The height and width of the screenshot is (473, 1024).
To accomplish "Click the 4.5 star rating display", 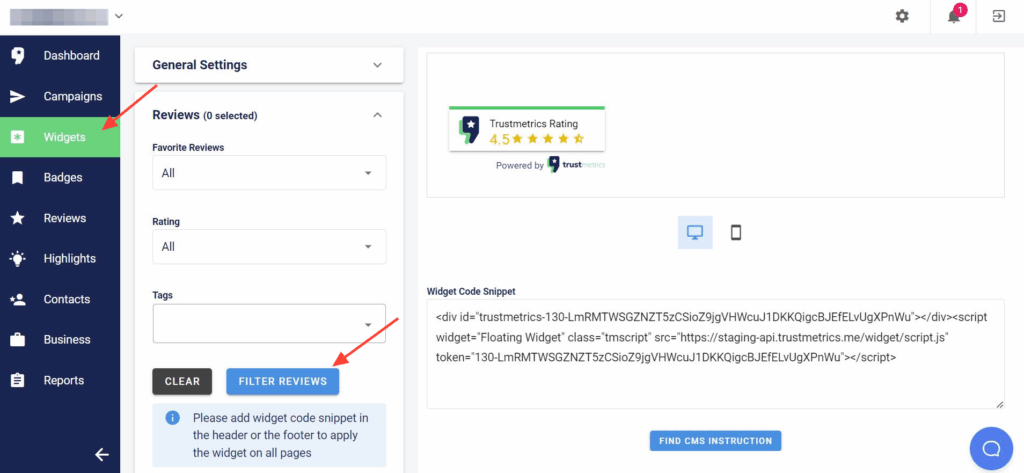I will (537, 139).
